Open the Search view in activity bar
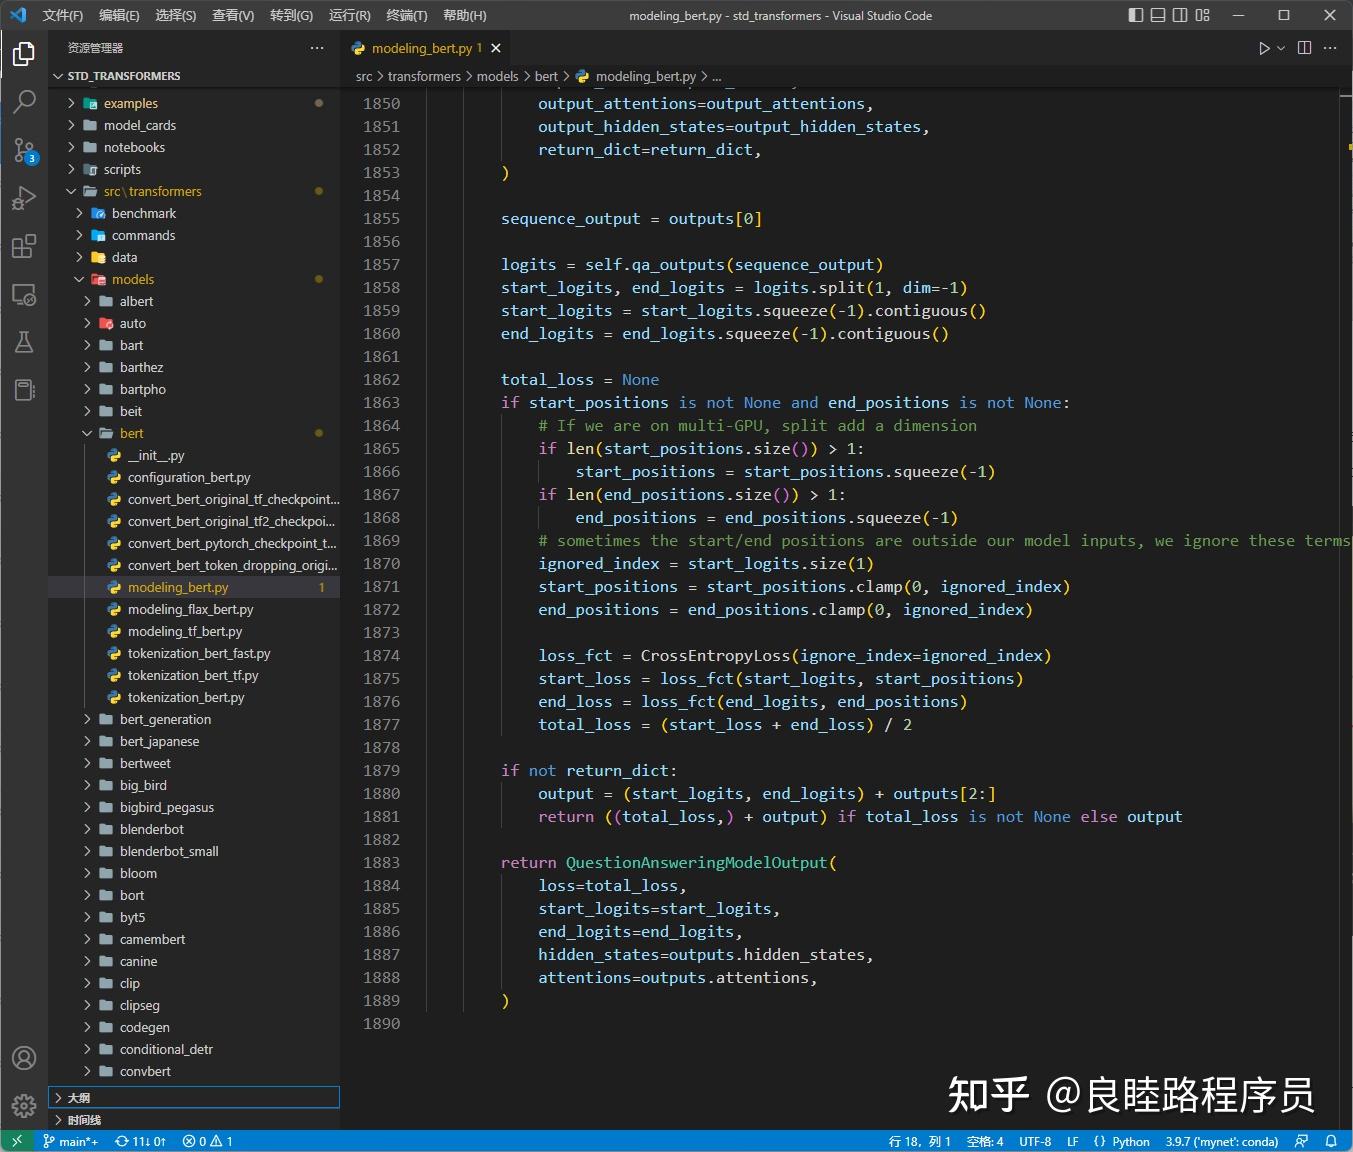 pyautogui.click(x=24, y=102)
